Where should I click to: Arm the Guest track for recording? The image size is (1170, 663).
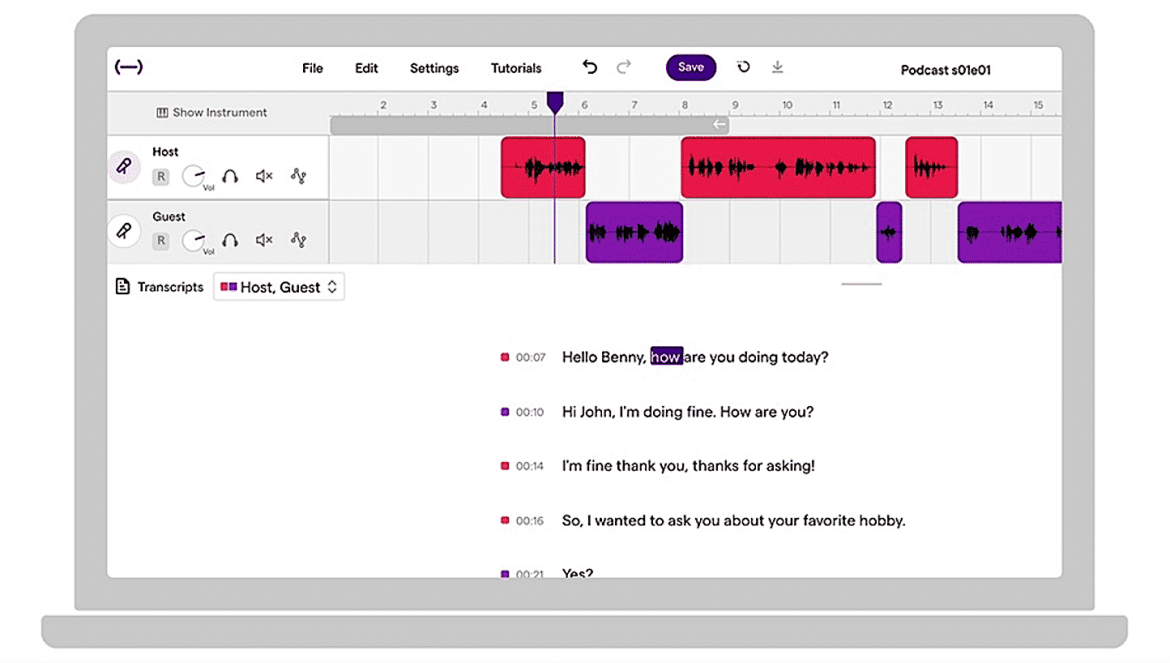click(160, 240)
